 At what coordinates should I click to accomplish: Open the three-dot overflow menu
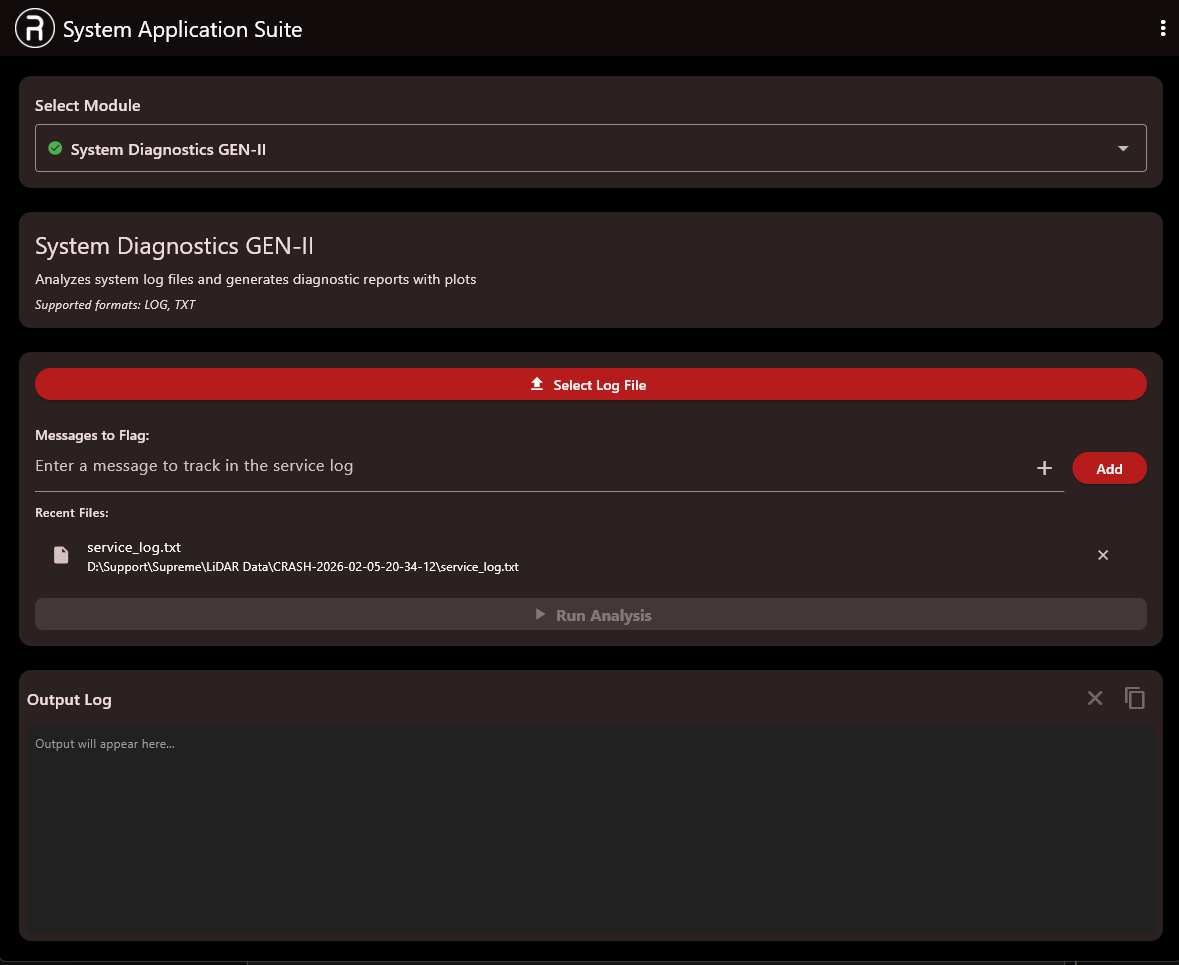point(1162,29)
